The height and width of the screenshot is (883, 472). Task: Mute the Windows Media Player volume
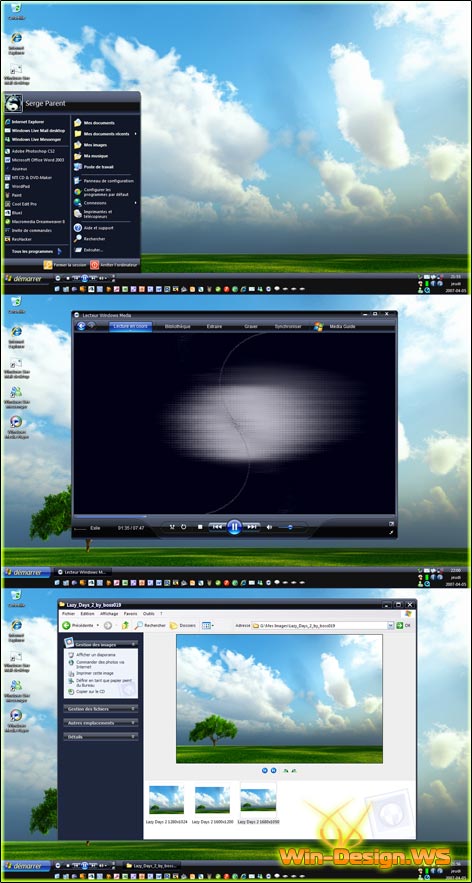269,527
